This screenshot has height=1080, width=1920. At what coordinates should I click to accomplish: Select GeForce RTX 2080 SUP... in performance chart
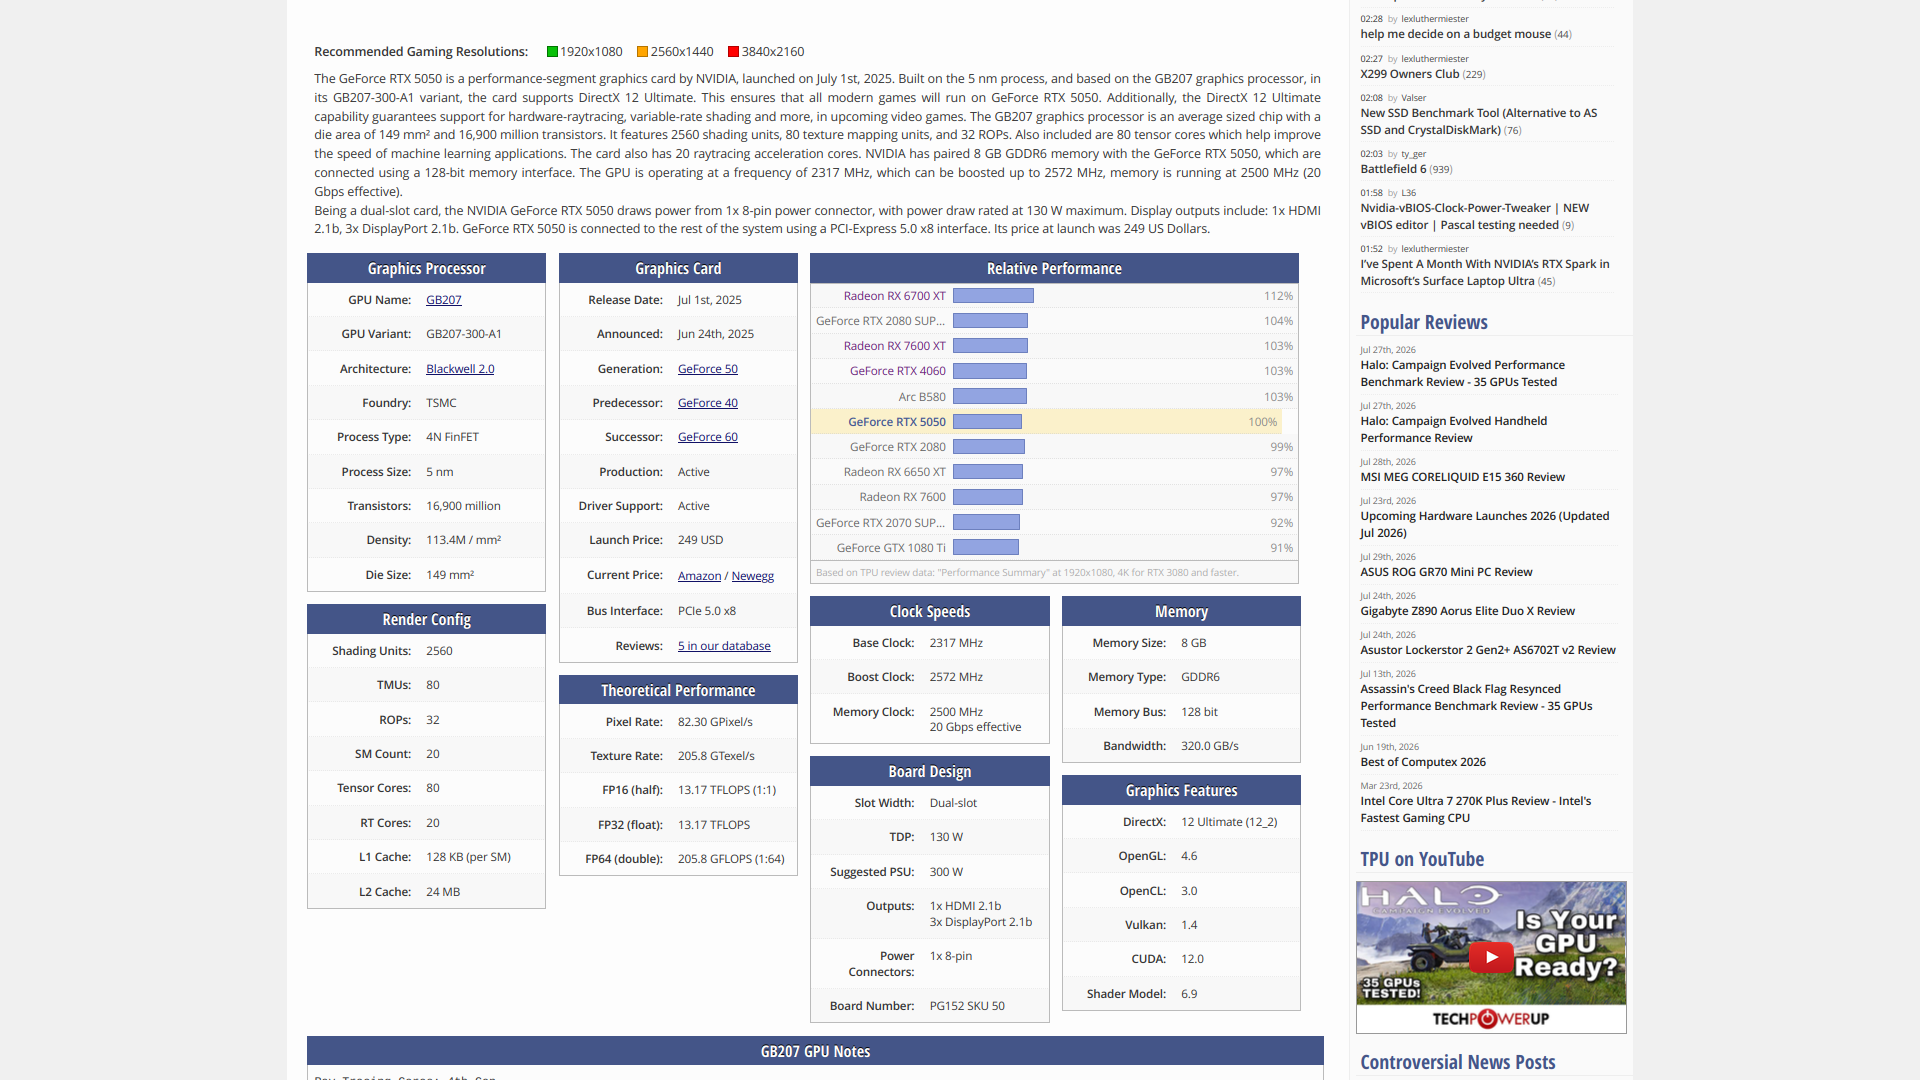[880, 321]
